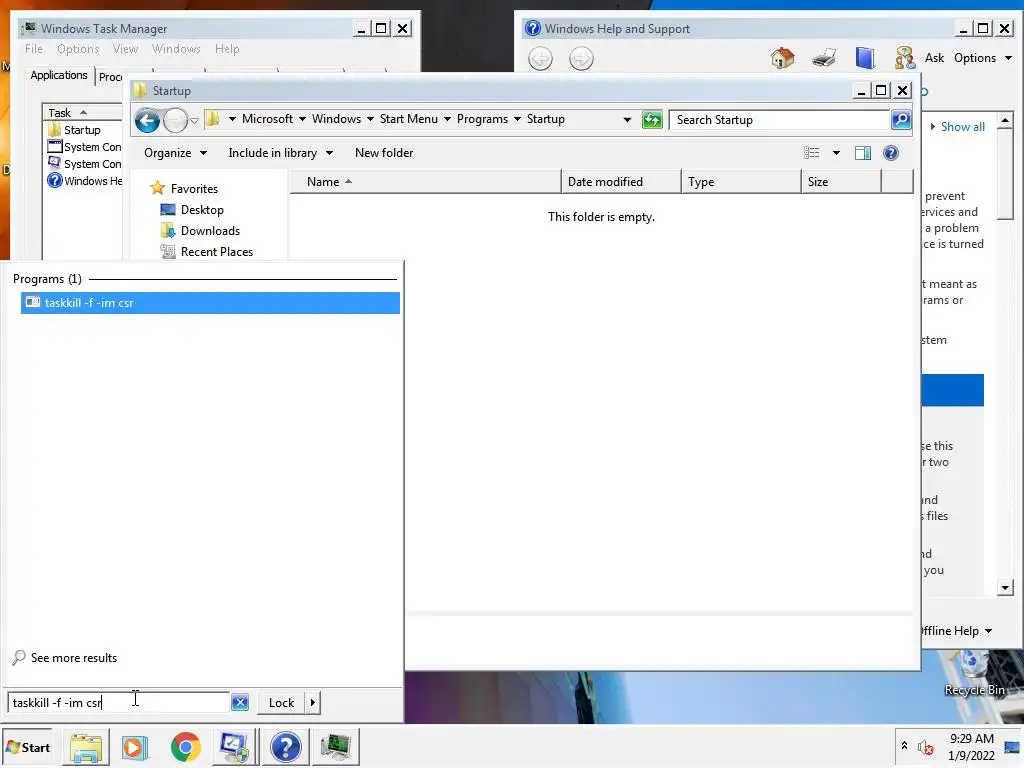Open the view options dropdown arrow
This screenshot has width=1024, height=768.
[x=836, y=153]
